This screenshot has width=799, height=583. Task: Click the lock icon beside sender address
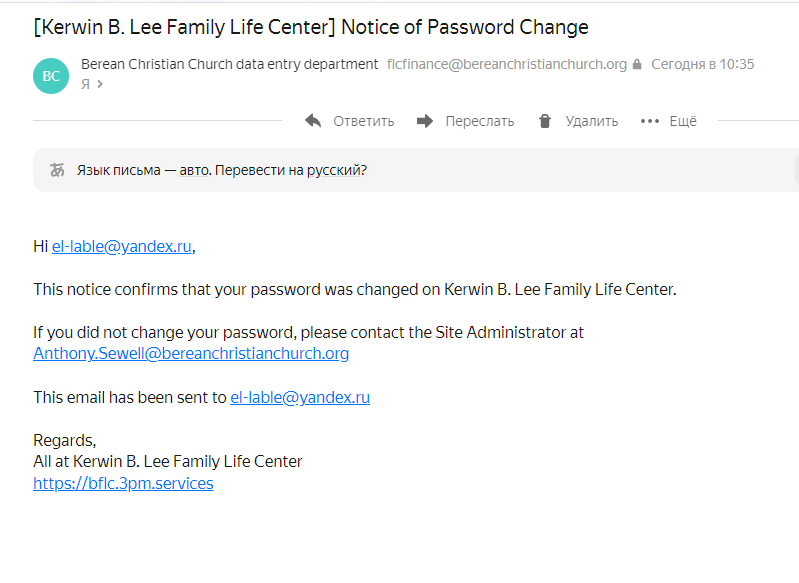637,64
